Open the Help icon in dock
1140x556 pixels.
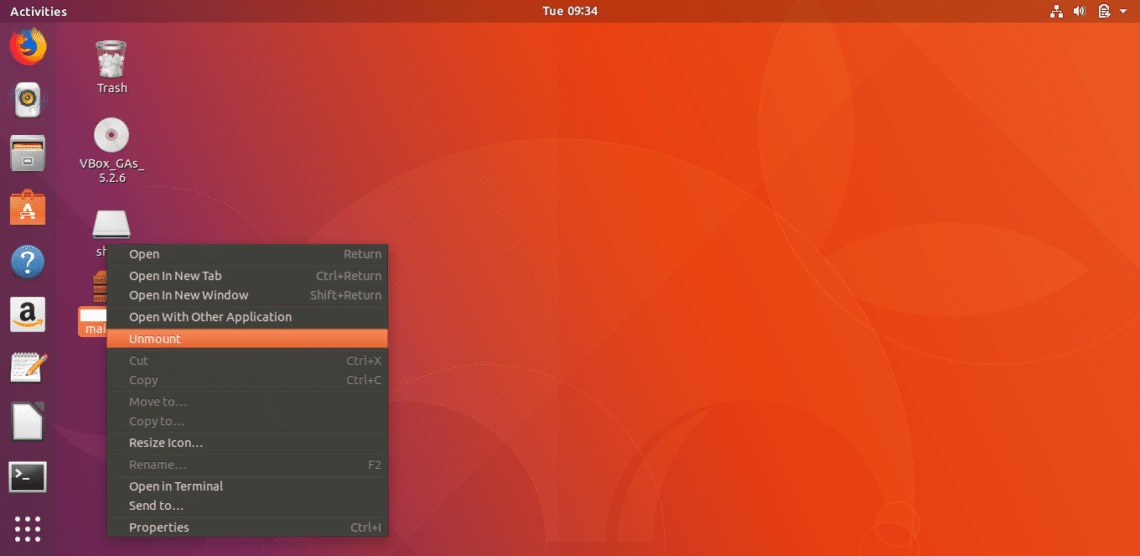tap(28, 262)
